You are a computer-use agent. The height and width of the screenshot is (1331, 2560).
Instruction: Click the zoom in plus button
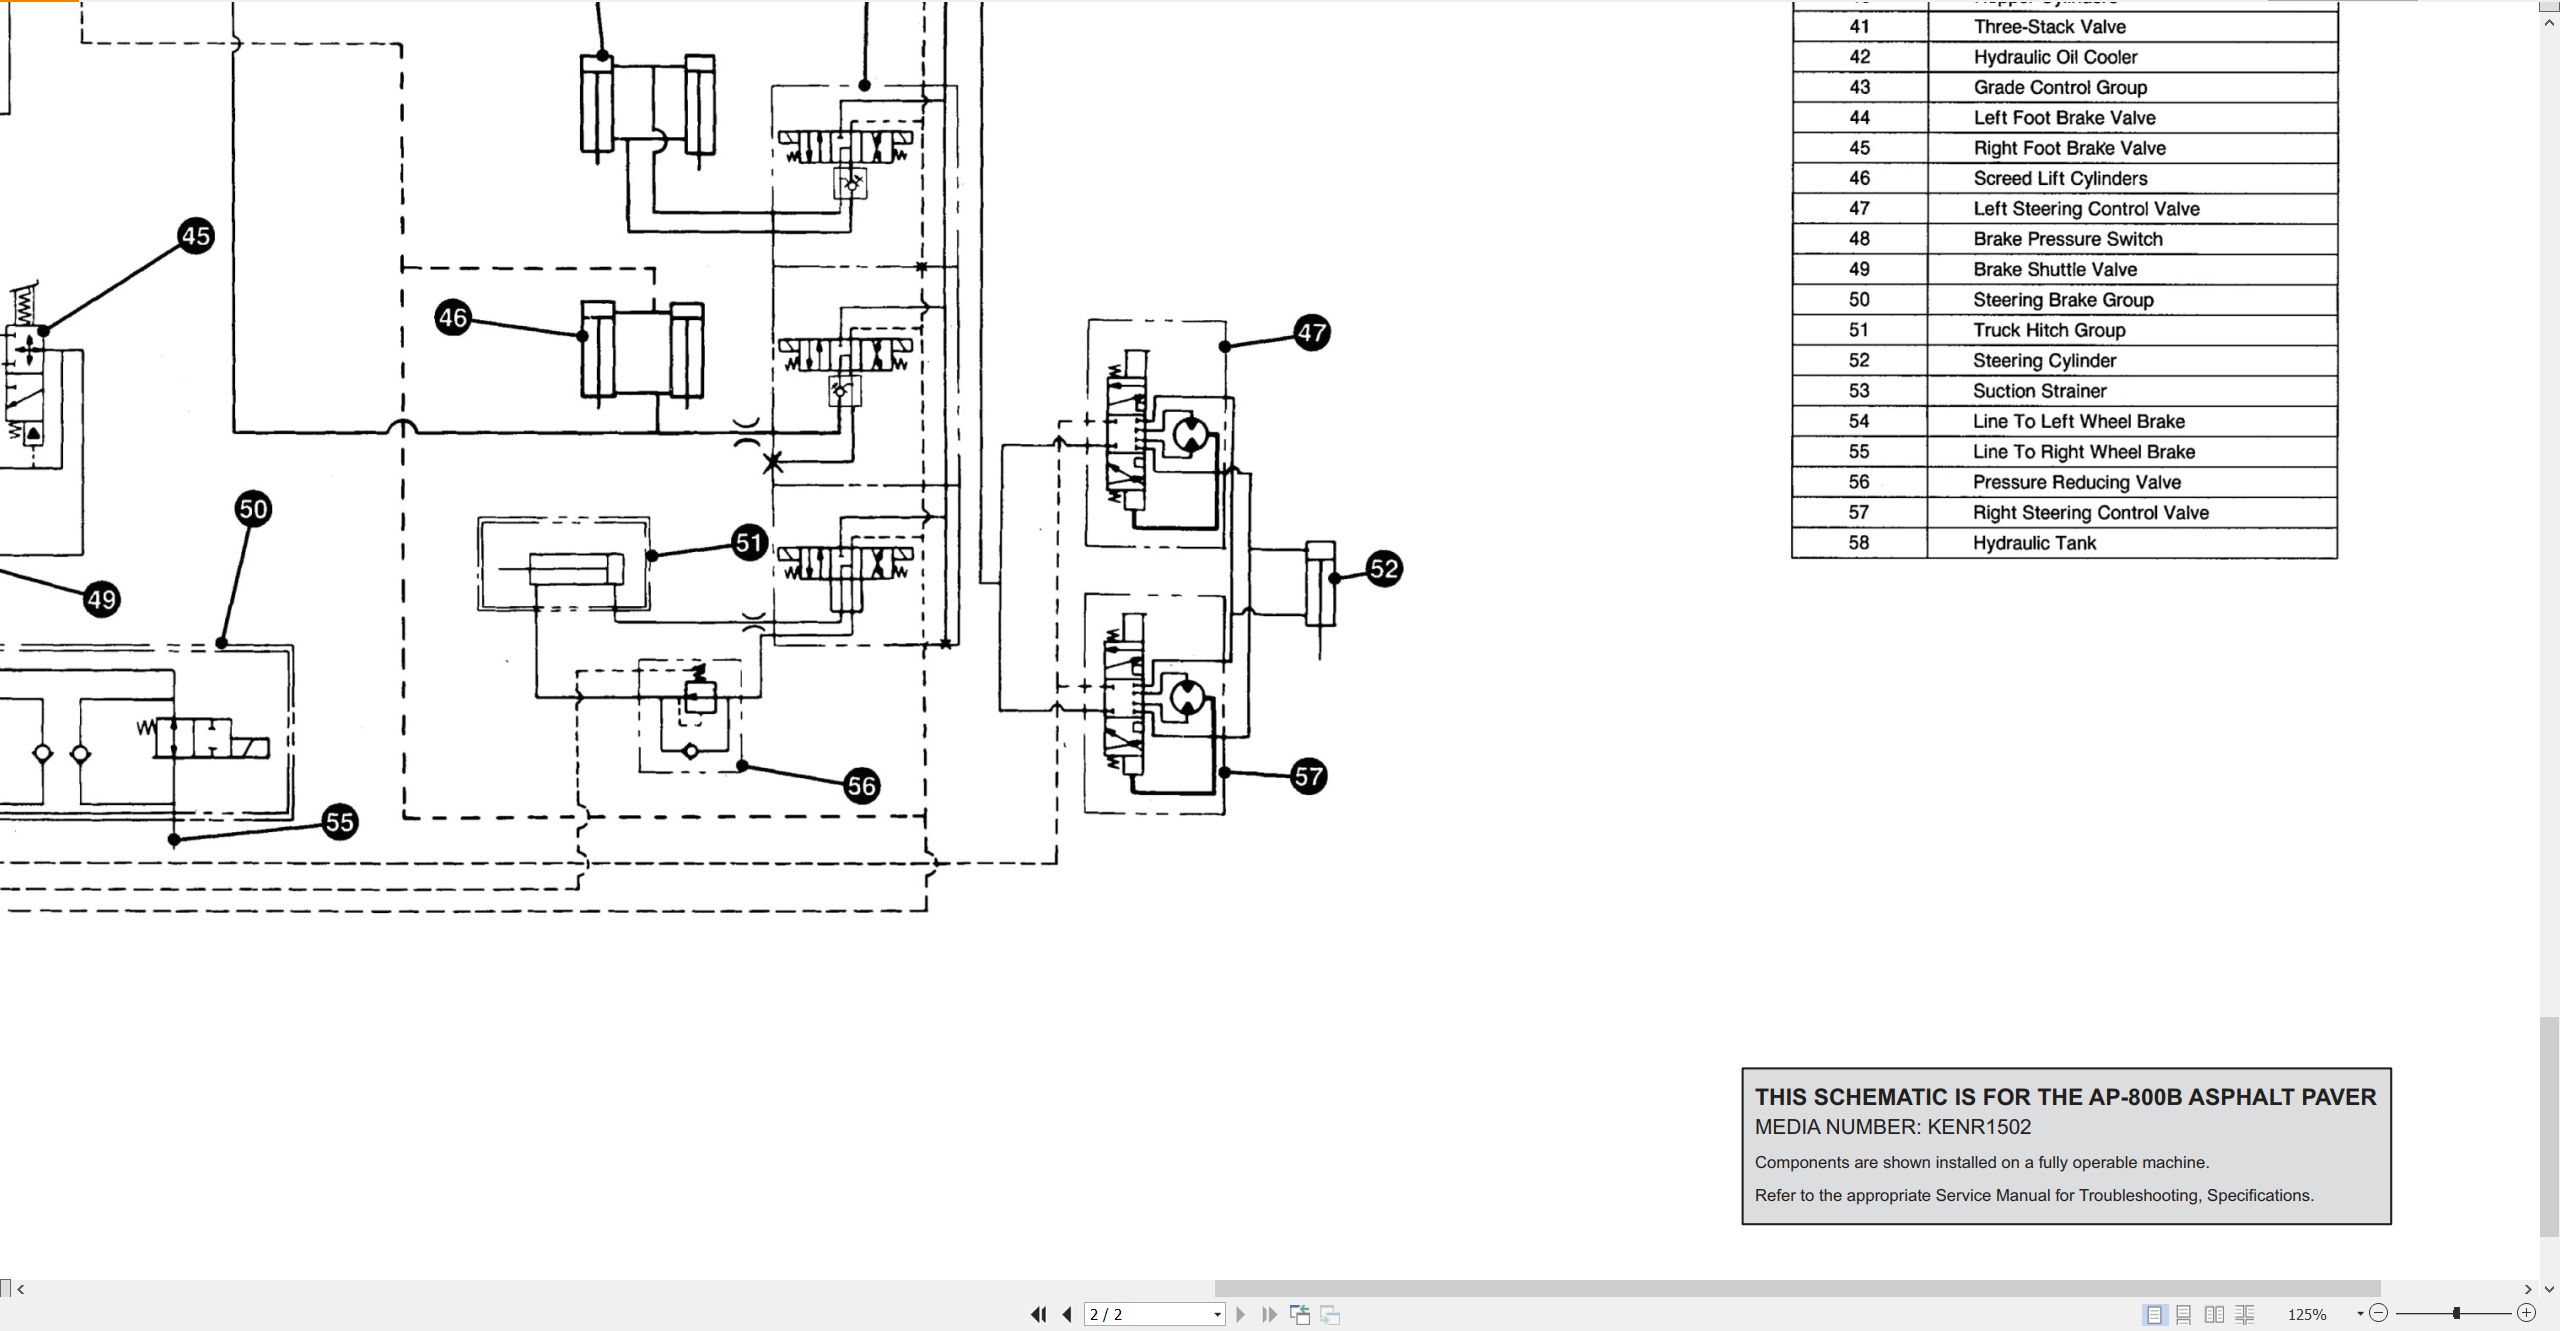tap(2526, 1313)
